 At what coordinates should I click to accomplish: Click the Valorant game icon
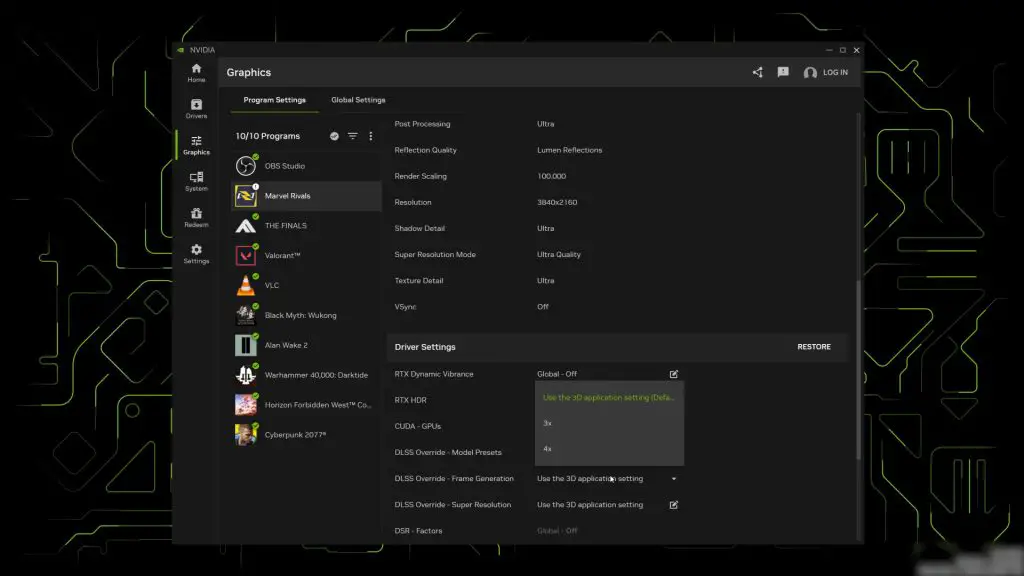[246, 255]
